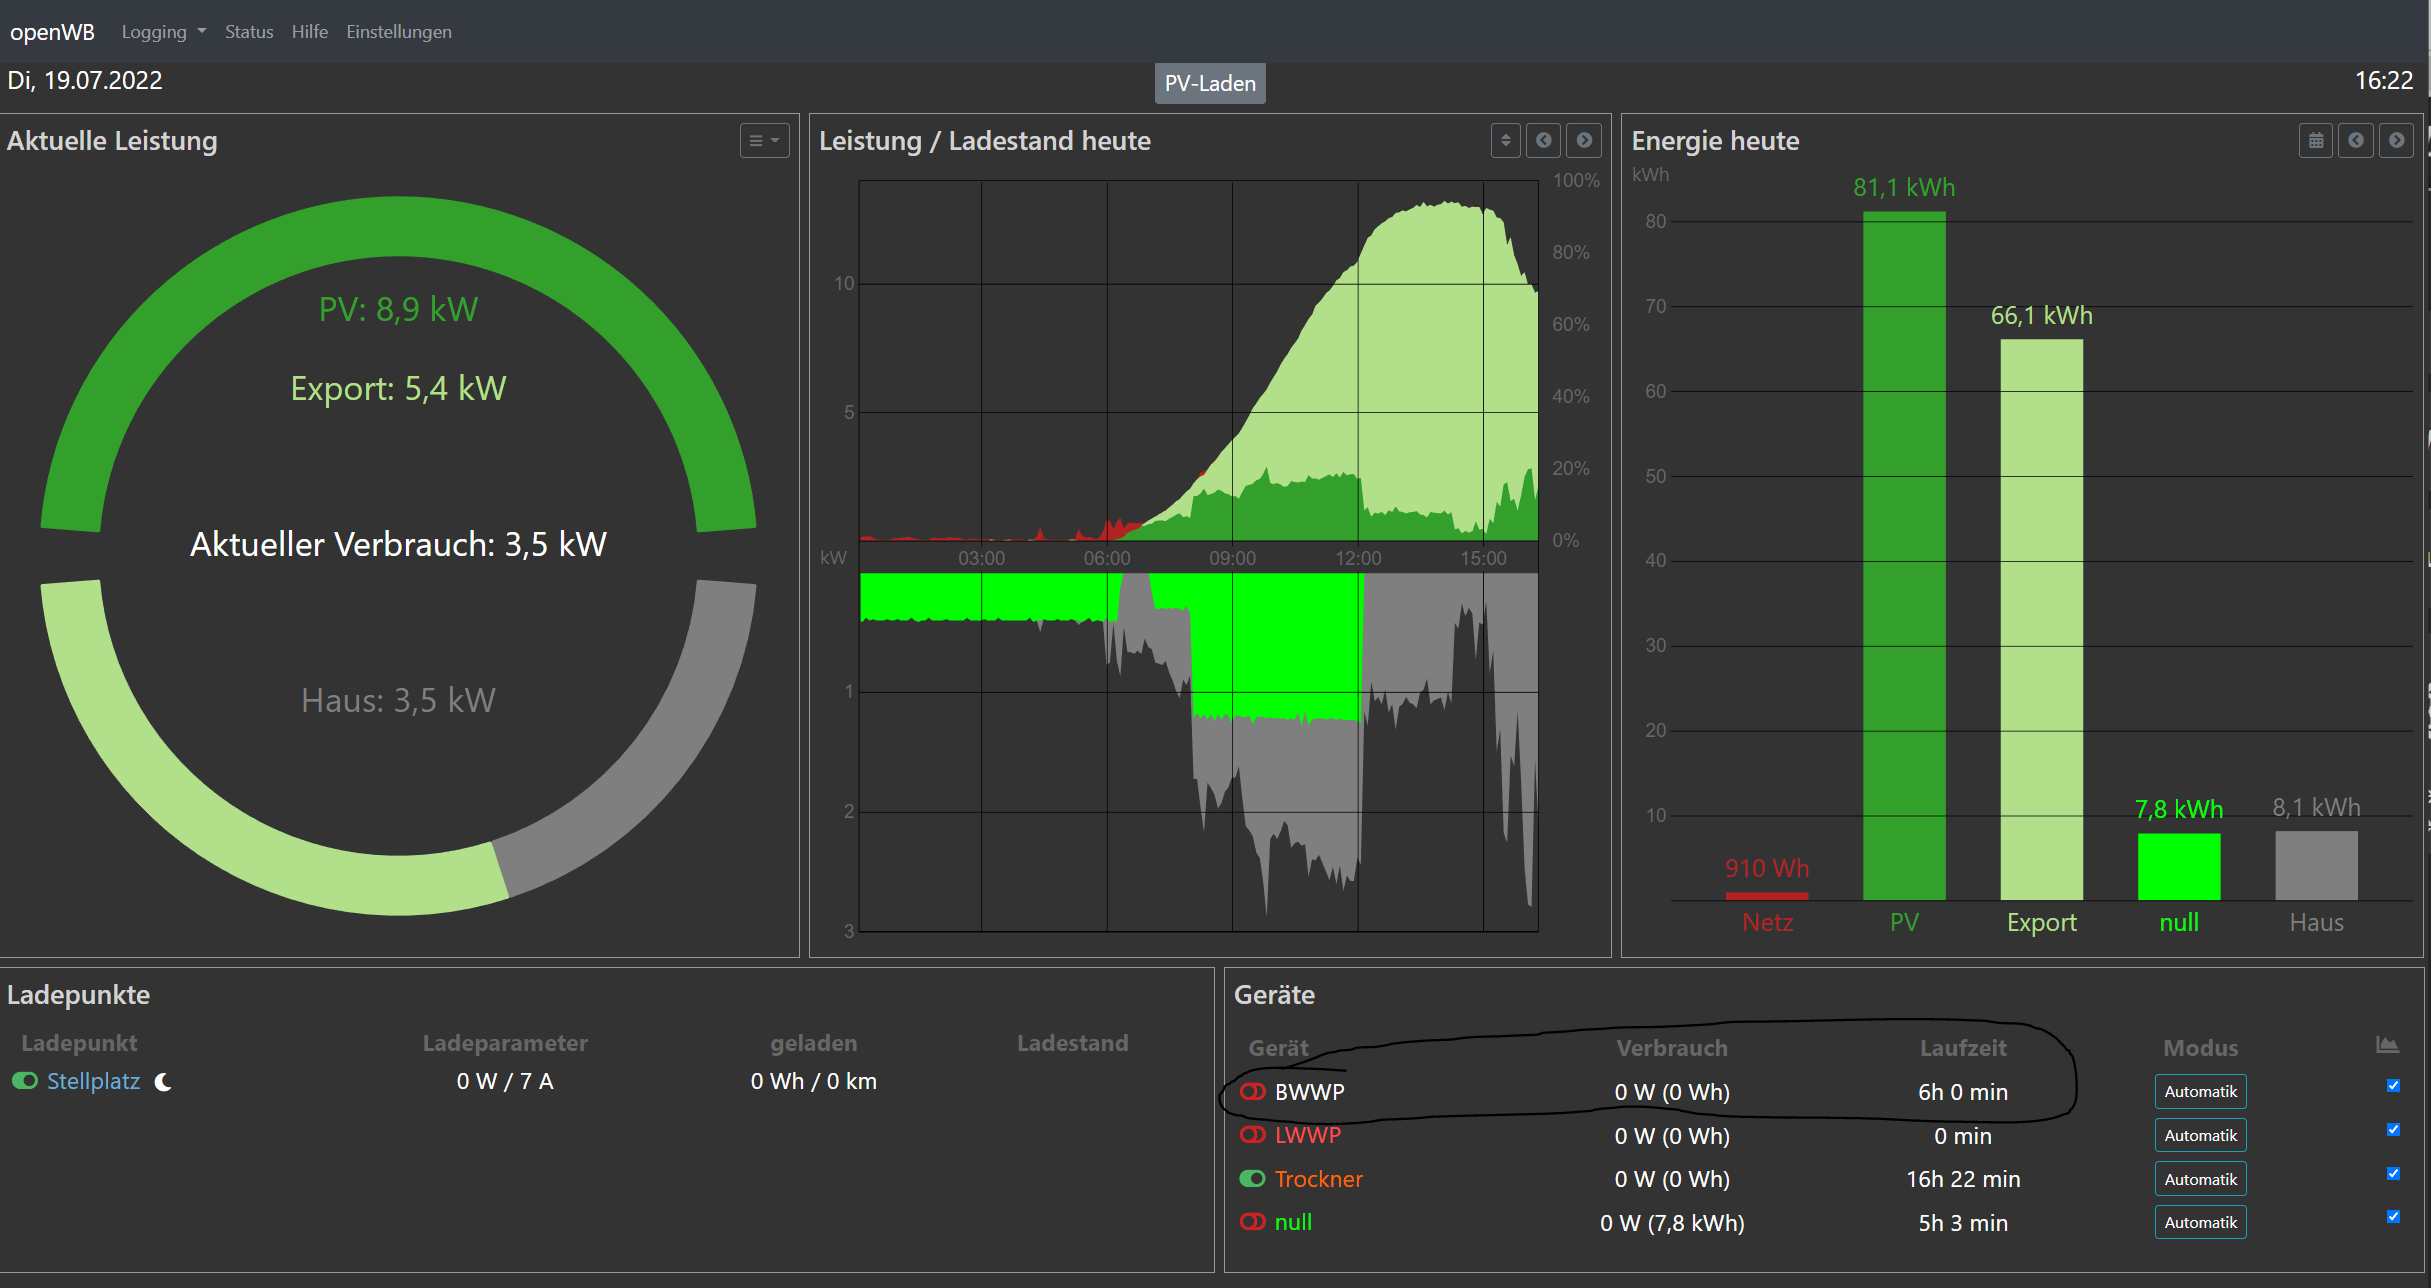The height and width of the screenshot is (1288, 2431).
Task: Go to previous day in Energie heute
Action: tap(2356, 141)
